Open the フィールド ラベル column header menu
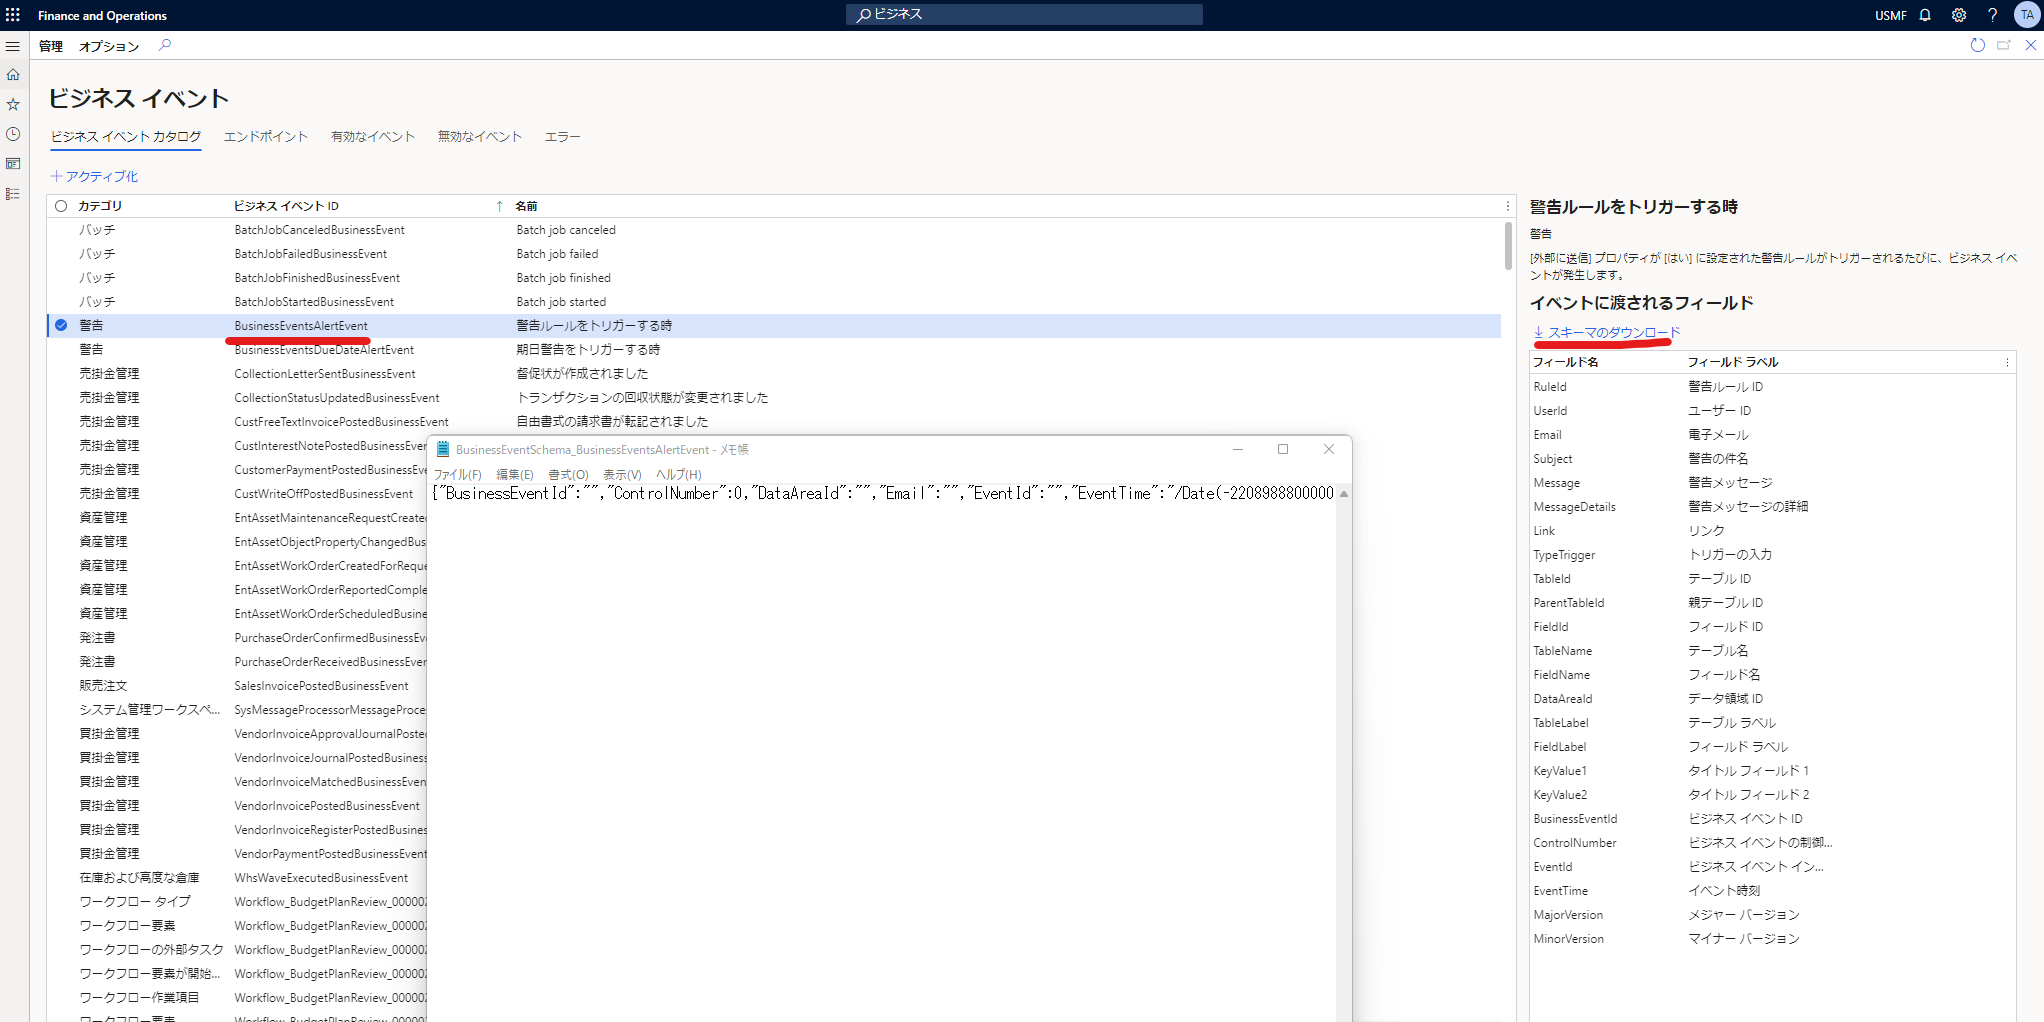Screen dimensions: 2044x1022 click(x=1733, y=362)
